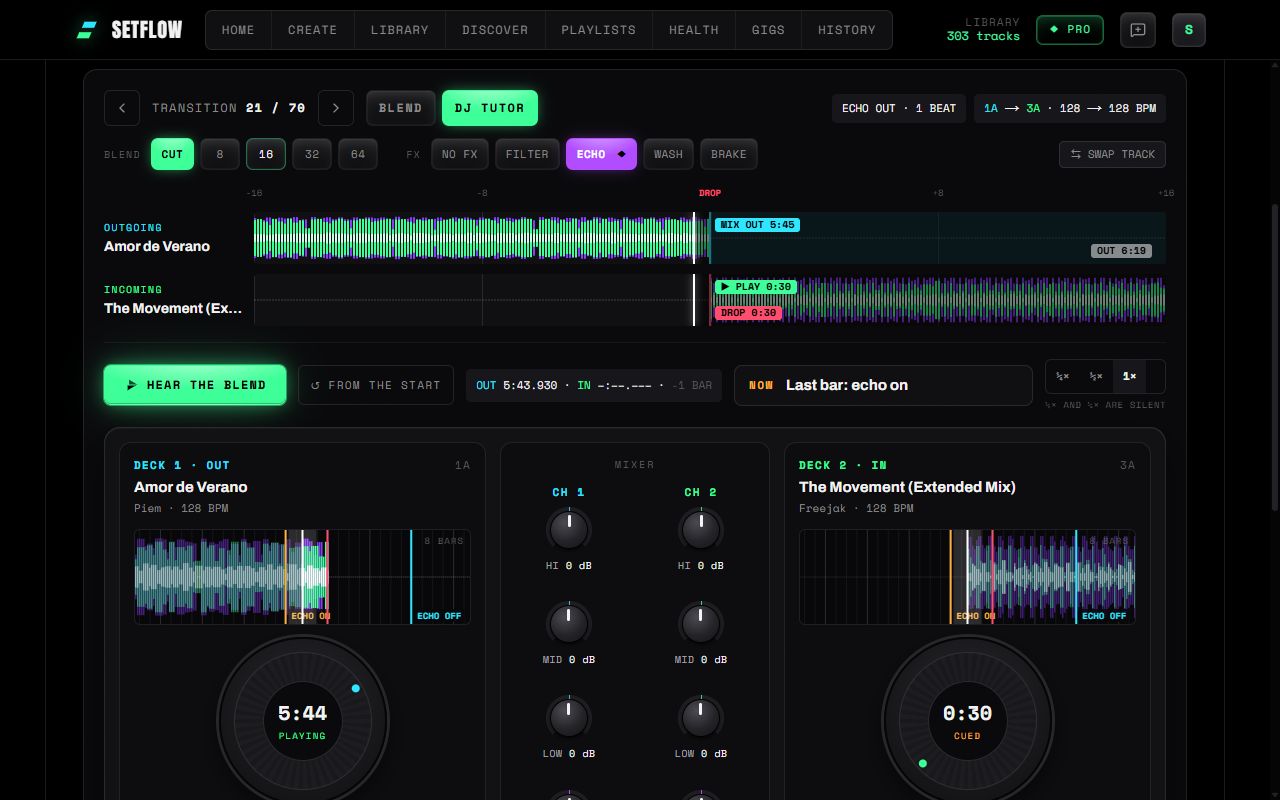1280x800 pixels.
Task: Open the Gigs section
Action: click(768, 30)
